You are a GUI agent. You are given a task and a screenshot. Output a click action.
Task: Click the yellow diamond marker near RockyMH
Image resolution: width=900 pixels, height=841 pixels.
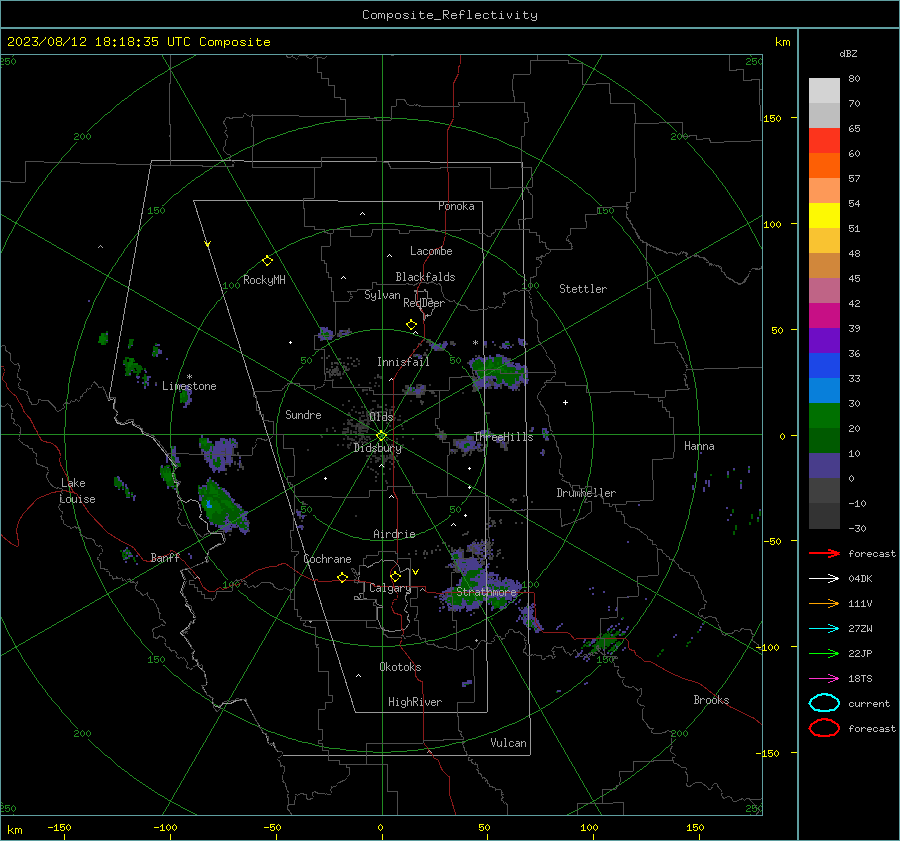pyautogui.click(x=267, y=261)
